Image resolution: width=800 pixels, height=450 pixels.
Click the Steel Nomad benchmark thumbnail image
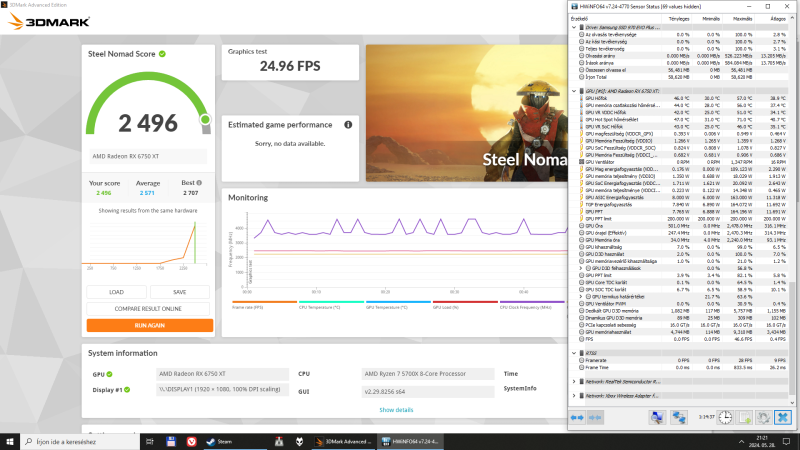click(x=466, y=113)
